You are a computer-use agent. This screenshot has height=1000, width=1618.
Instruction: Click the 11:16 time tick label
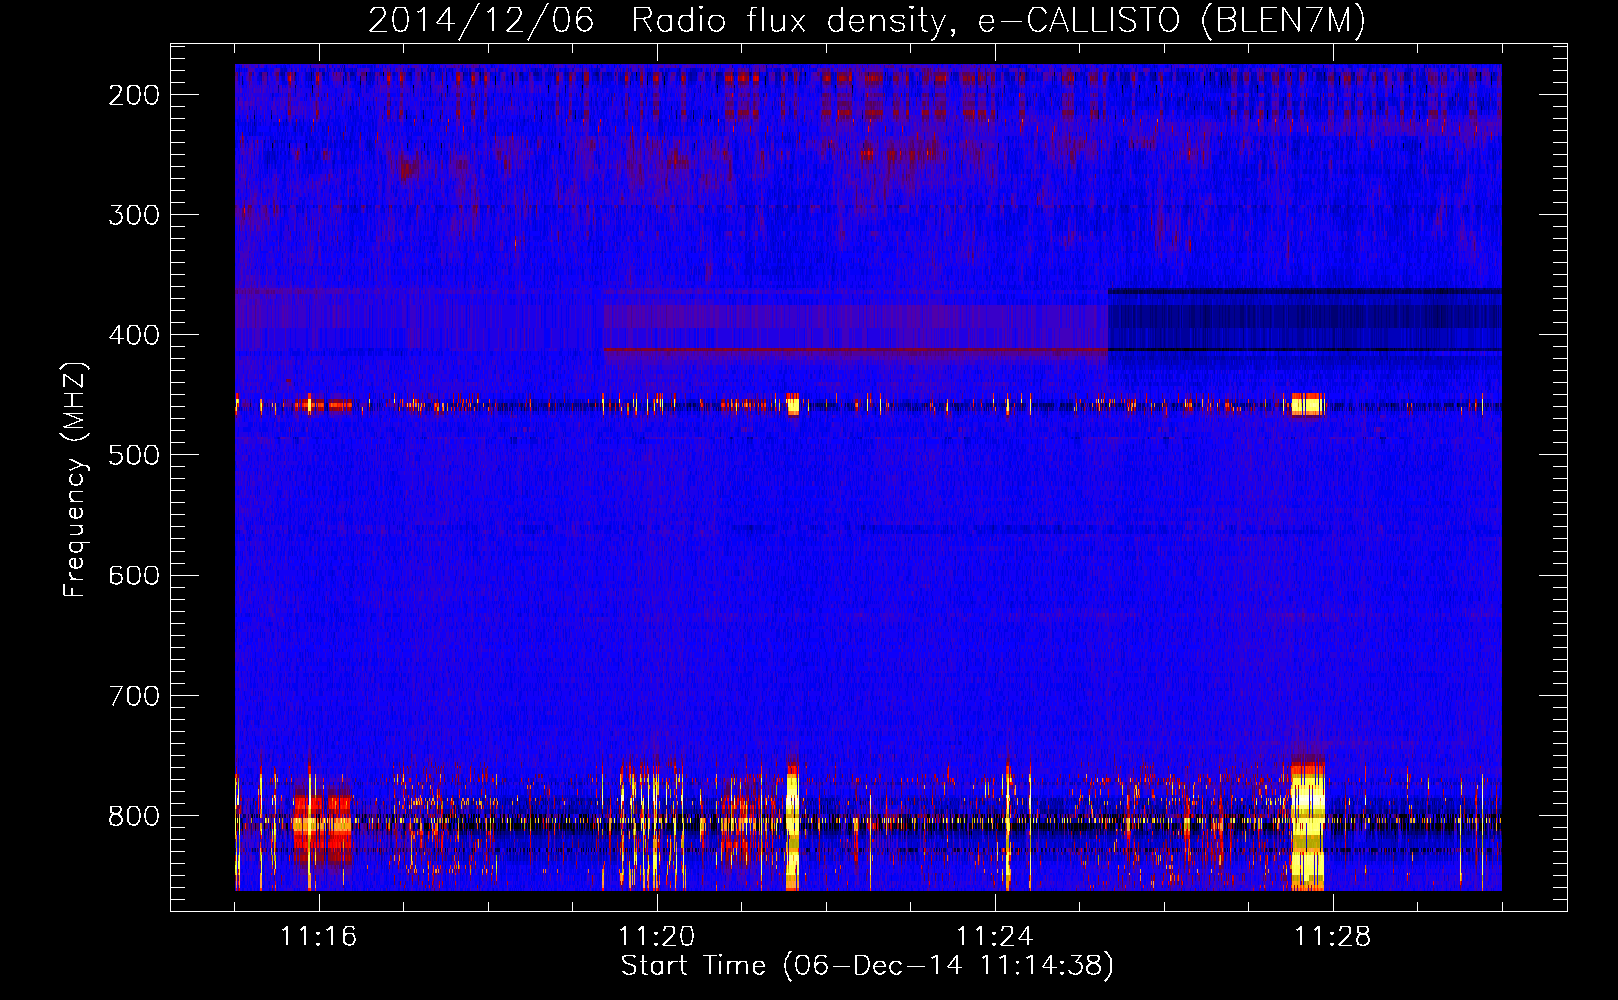coord(319,936)
